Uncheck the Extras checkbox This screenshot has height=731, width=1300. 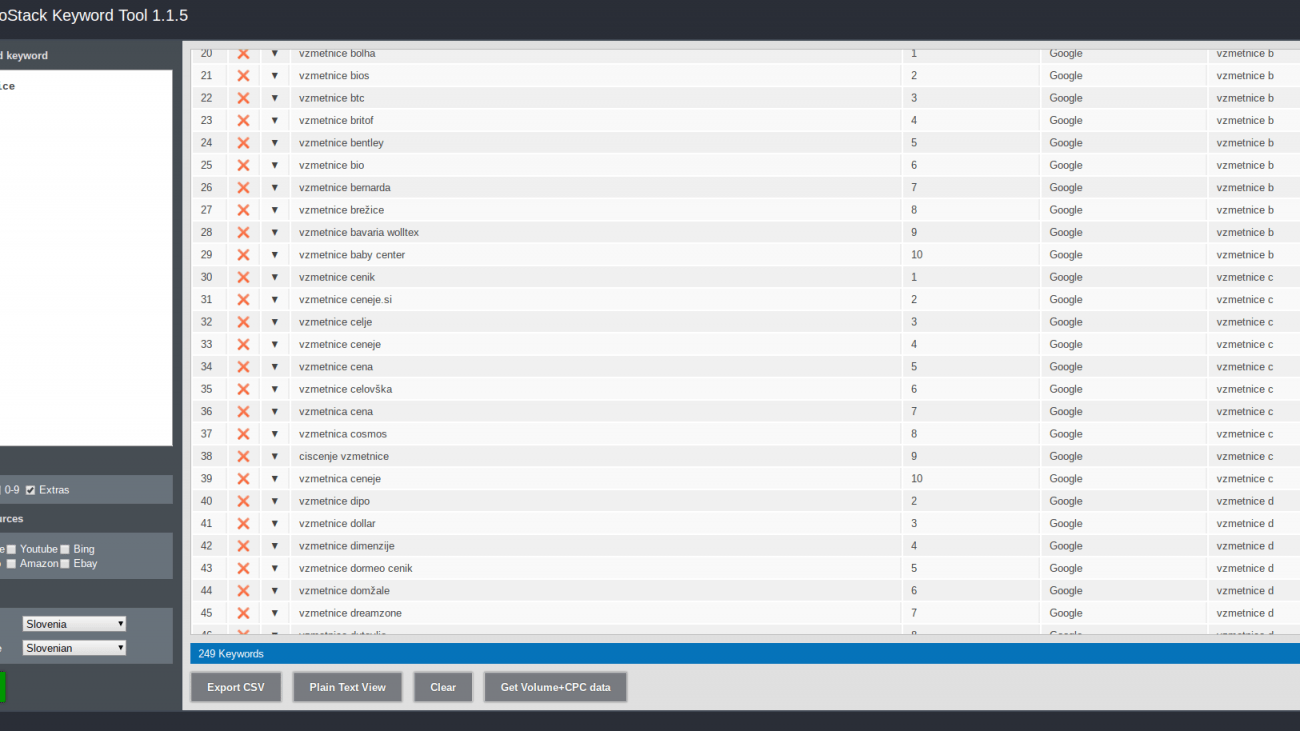point(30,490)
